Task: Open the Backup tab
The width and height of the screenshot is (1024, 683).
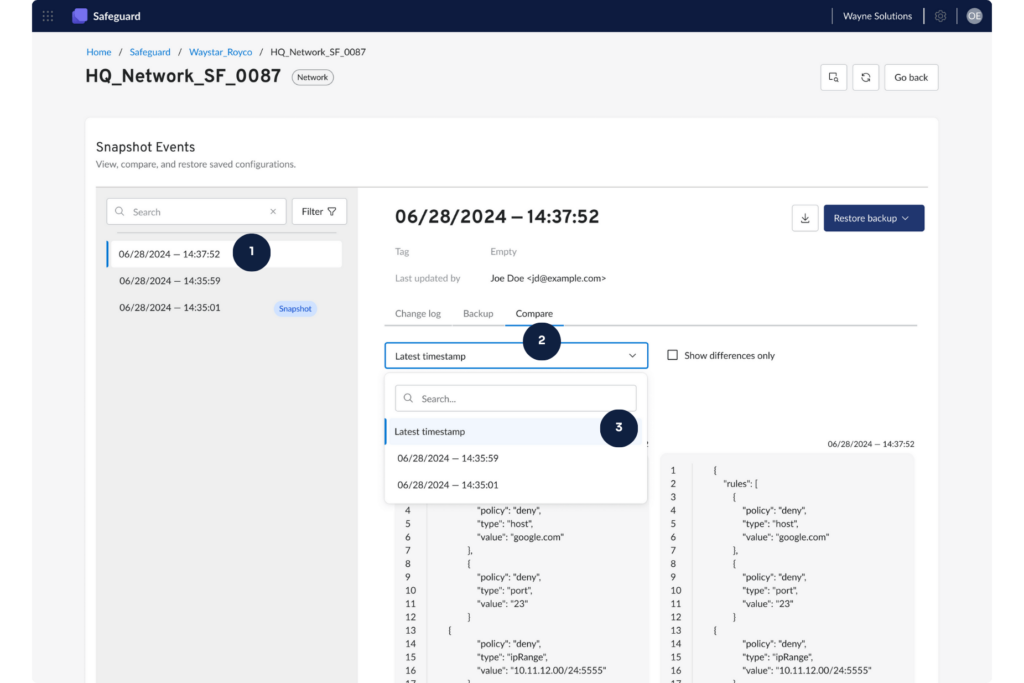Action: coord(478,313)
